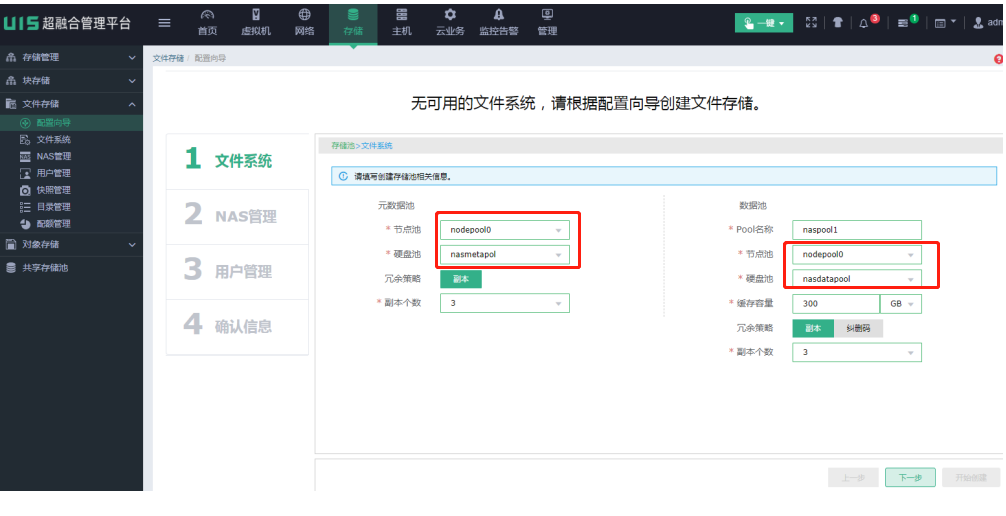Select 副本 redundancy under 元数据池
This screenshot has height=516, width=1006.
coord(461,279)
